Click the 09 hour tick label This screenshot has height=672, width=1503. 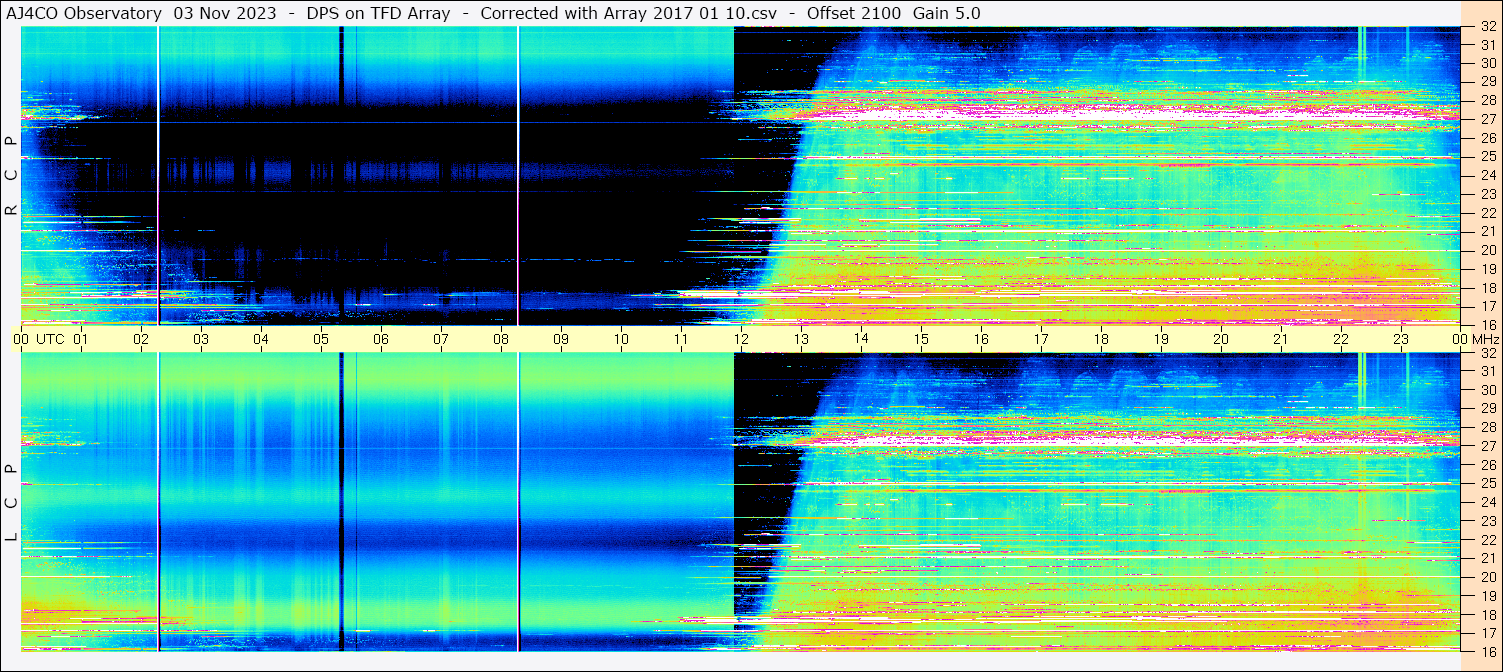pyautogui.click(x=561, y=339)
